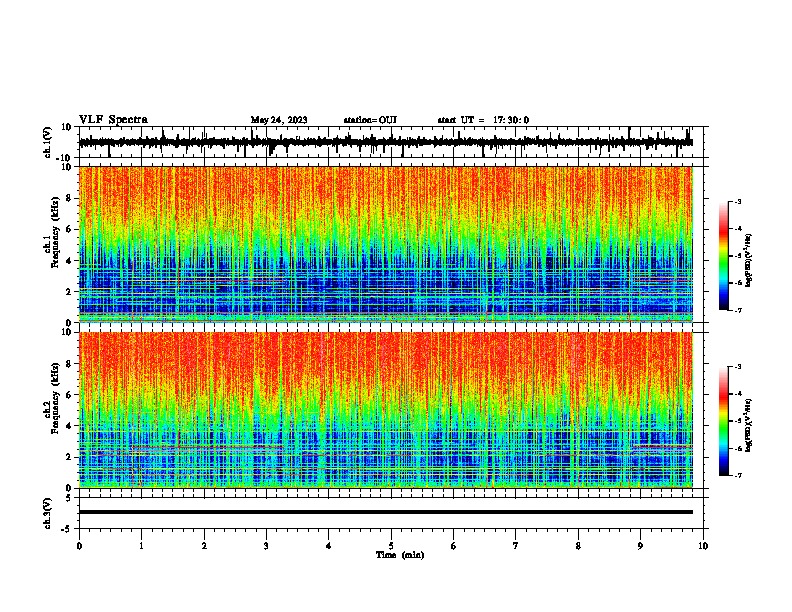
Task: Click the "10" at time axis end
Action: coord(703,546)
